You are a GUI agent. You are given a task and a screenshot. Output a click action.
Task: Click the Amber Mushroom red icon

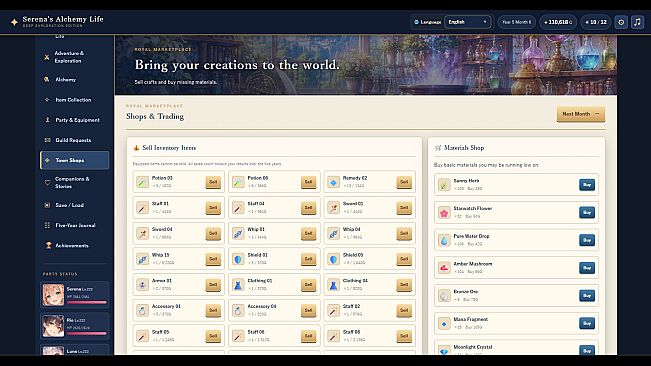click(444, 268)
